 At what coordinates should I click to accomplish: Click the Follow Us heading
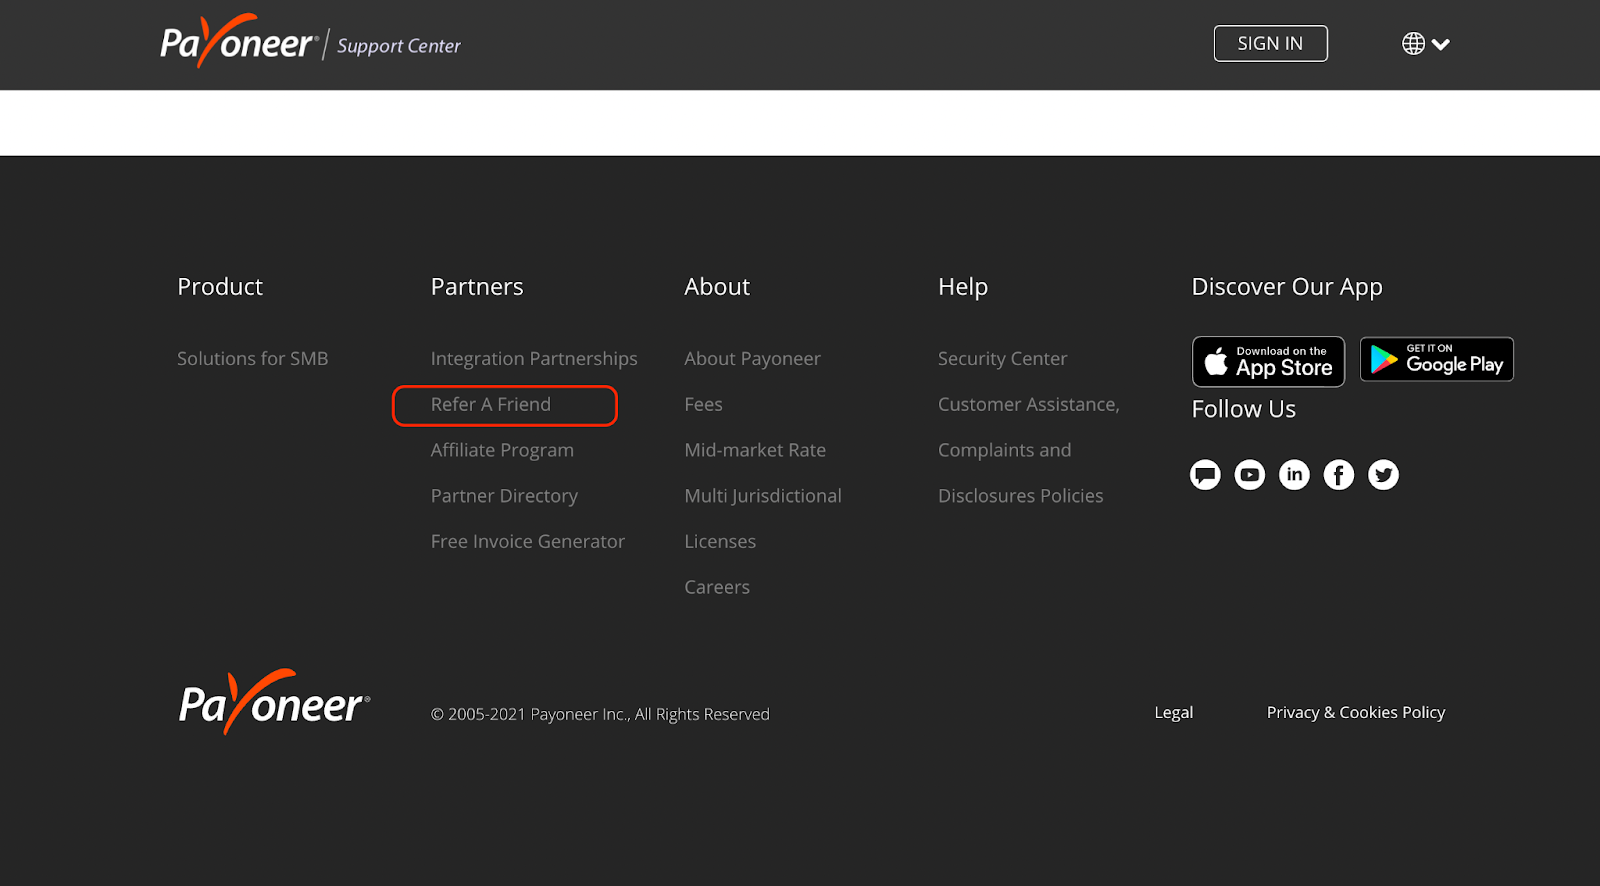(1244, 409)
